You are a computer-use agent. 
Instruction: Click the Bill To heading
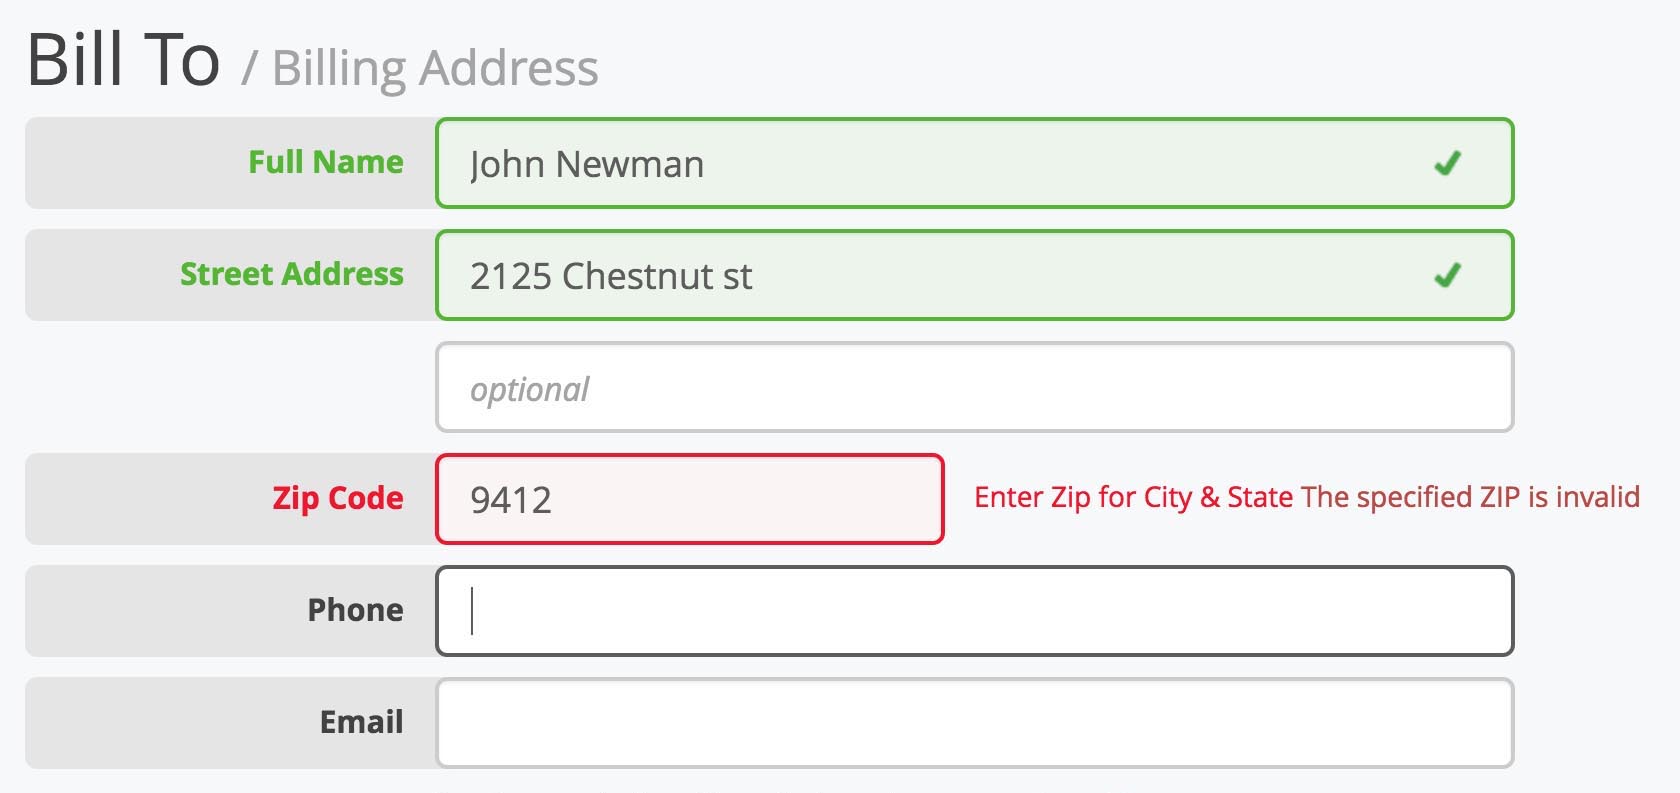pos(123,60)
